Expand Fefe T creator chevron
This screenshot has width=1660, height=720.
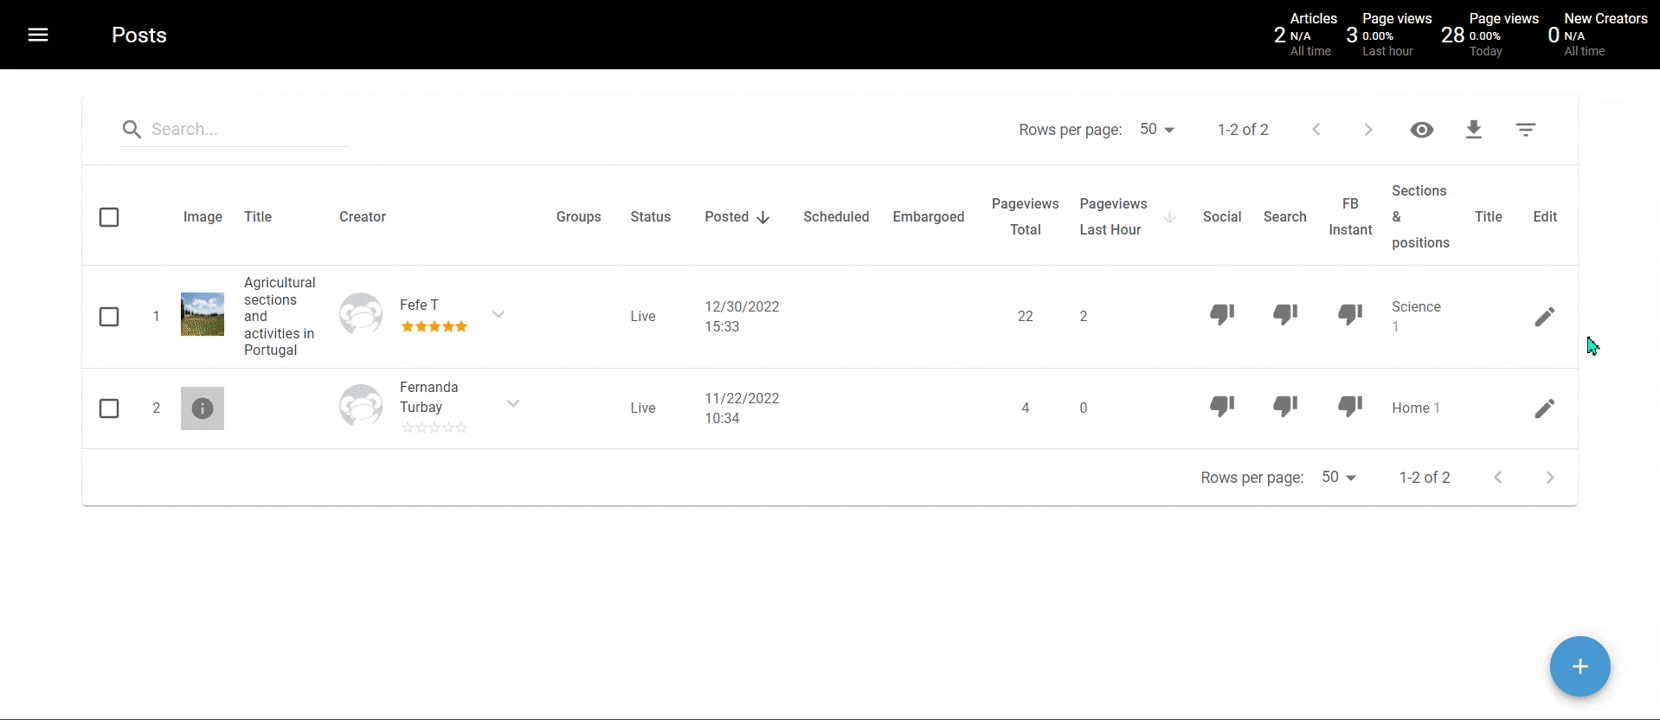[x=498, y=315]
